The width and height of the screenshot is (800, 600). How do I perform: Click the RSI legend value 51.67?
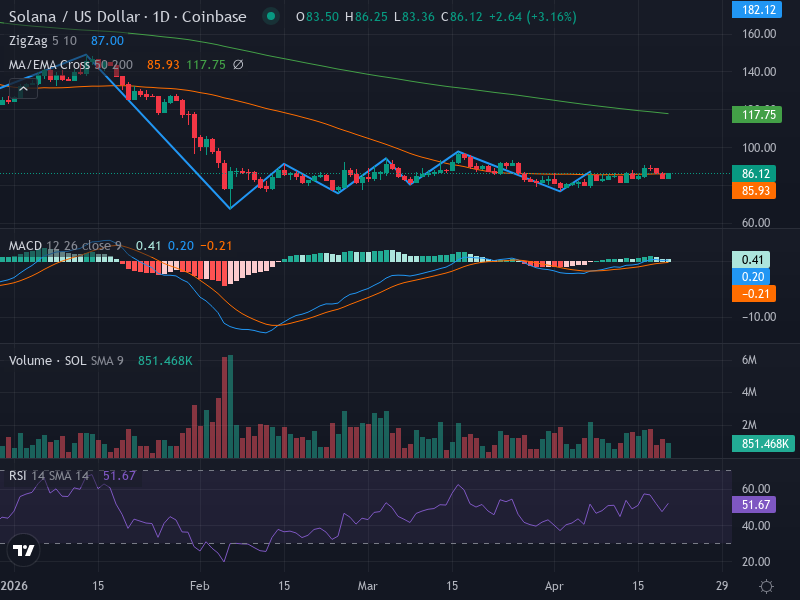[x=119, y=476]
